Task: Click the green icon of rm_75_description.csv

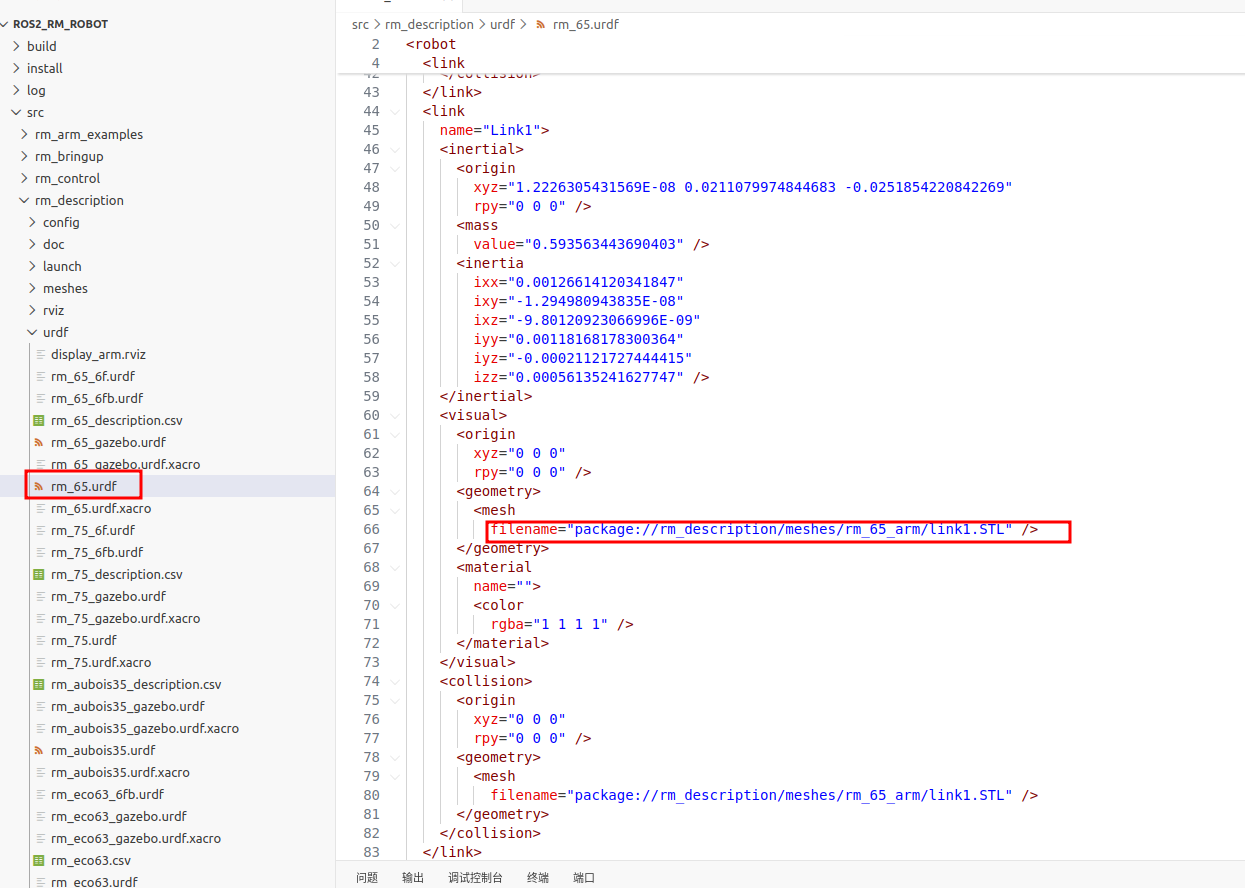Action: (x=39, y=574)
